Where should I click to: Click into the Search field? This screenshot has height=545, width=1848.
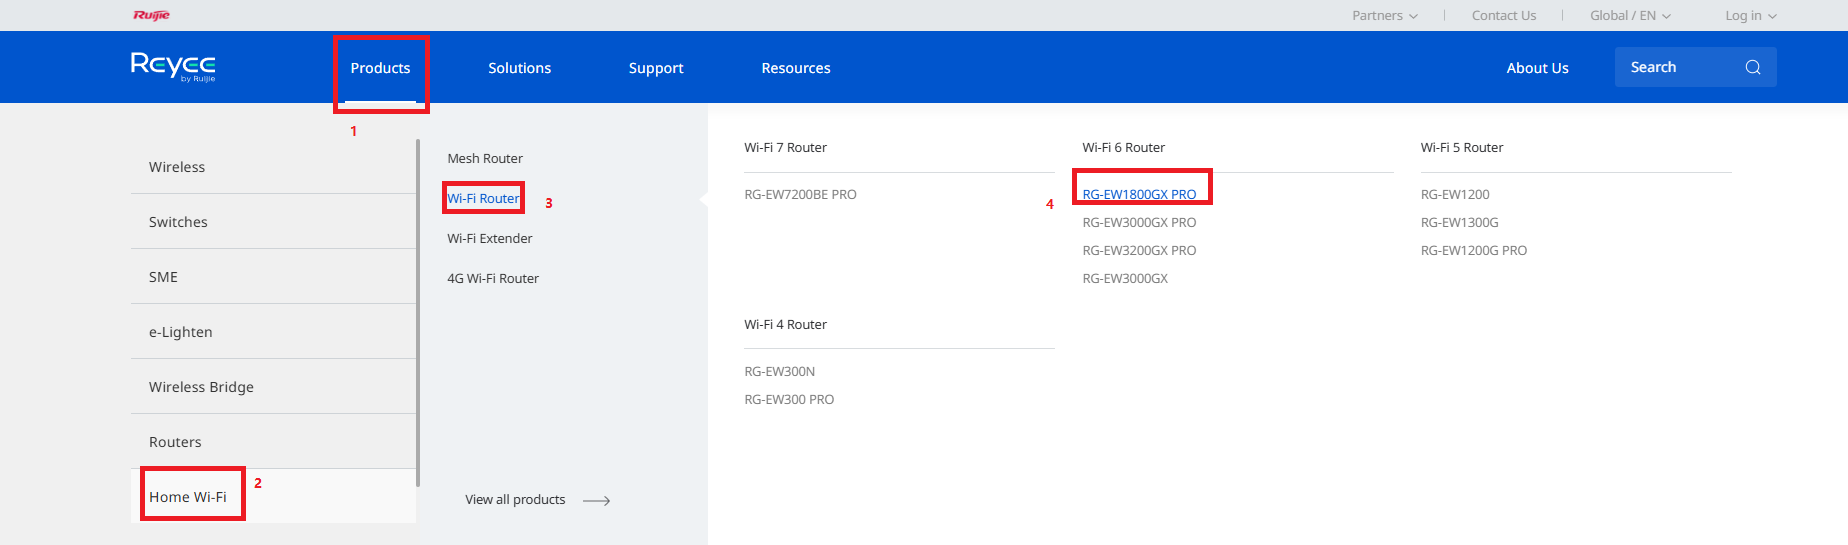pyautogui.click(x=1695, y=67)
